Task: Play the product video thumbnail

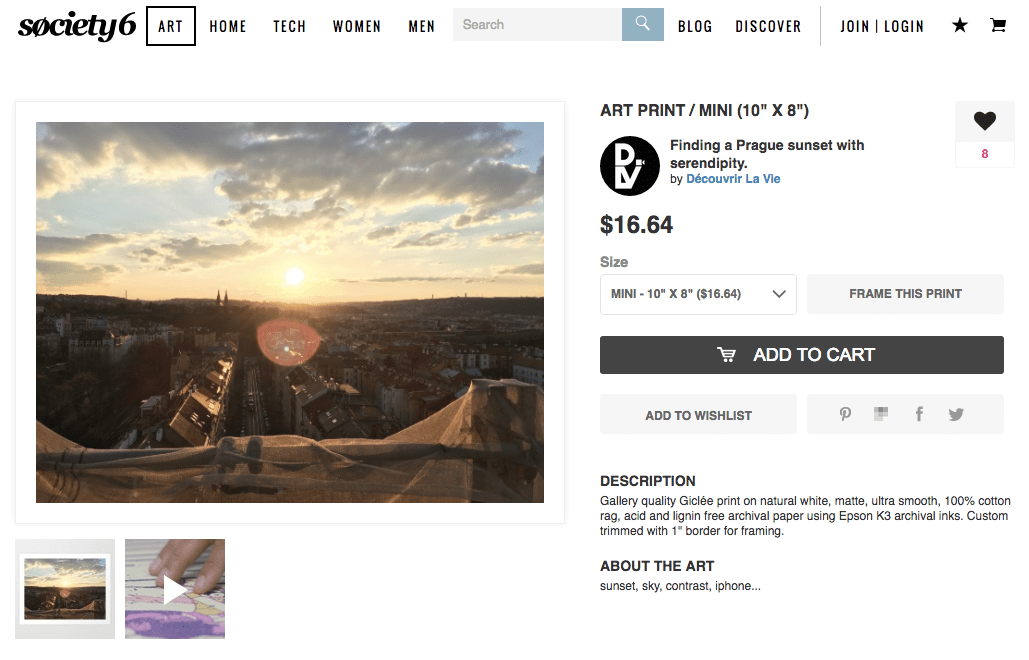Action: [175, 589]
